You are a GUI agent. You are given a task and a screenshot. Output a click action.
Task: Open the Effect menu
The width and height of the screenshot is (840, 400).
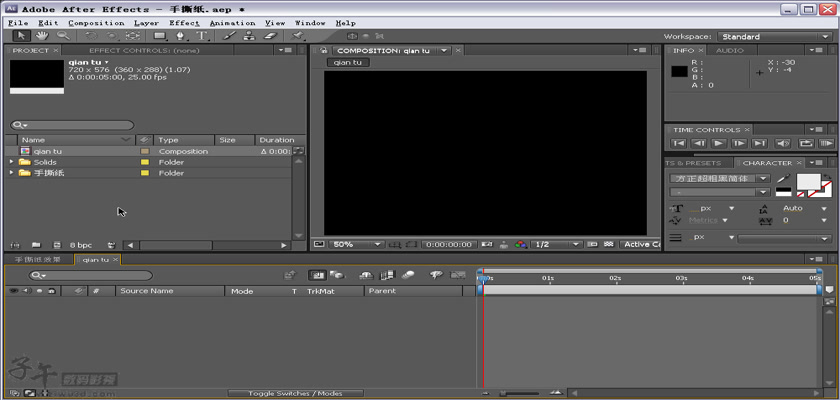pyautogui.click(x=184, y=23)
